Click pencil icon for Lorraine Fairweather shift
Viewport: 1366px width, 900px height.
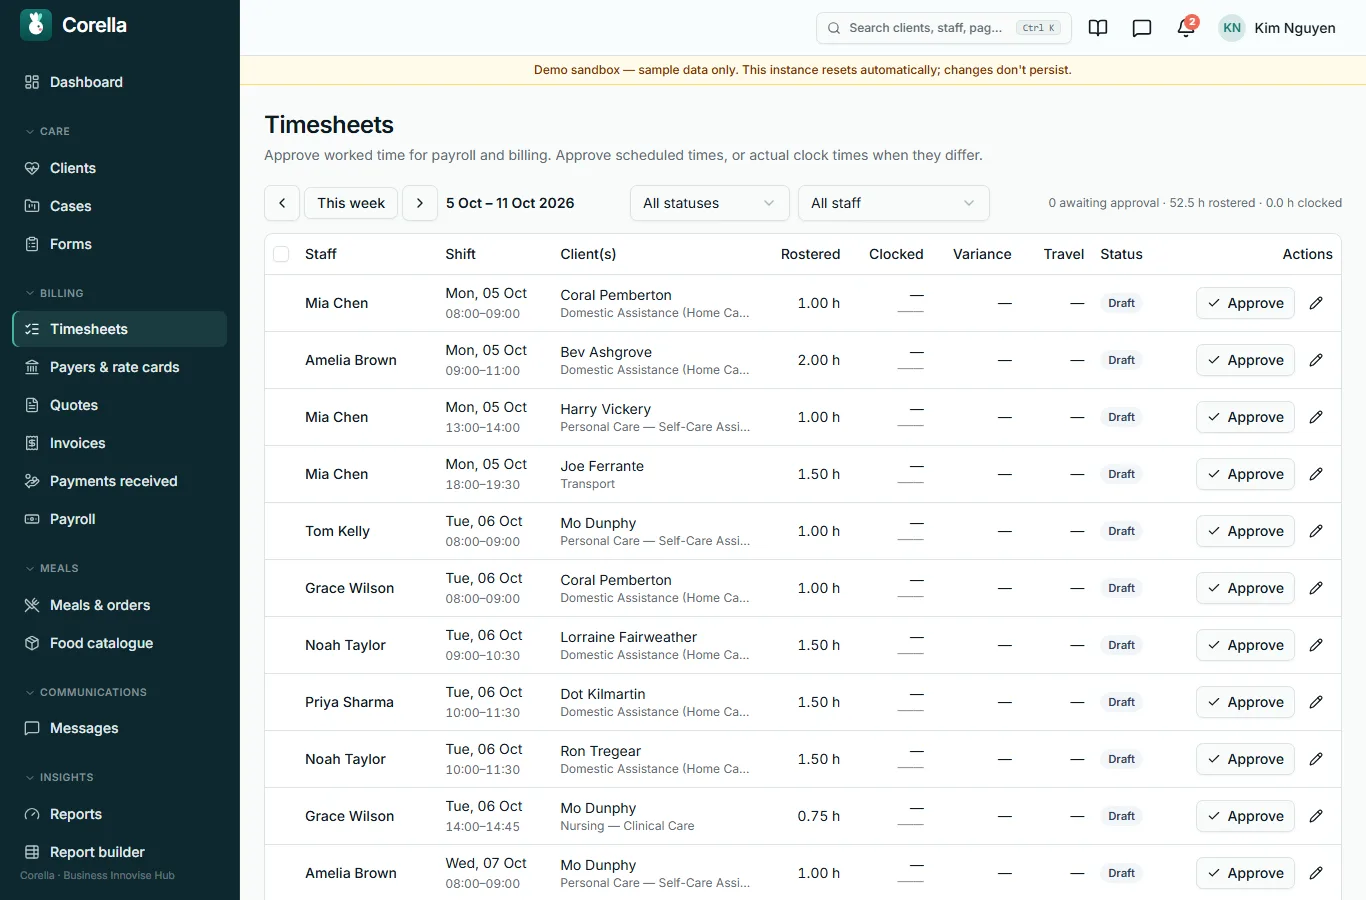tap(1316, 645)
